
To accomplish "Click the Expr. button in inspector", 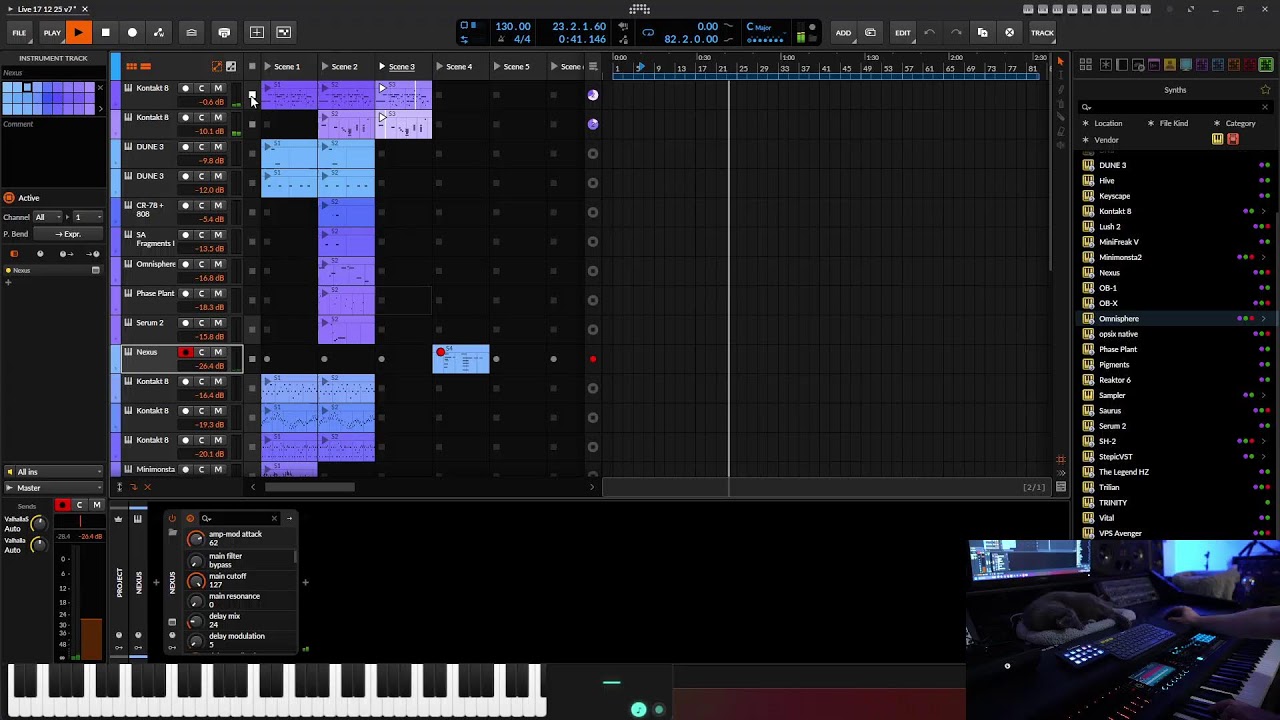I will (69, 234).
